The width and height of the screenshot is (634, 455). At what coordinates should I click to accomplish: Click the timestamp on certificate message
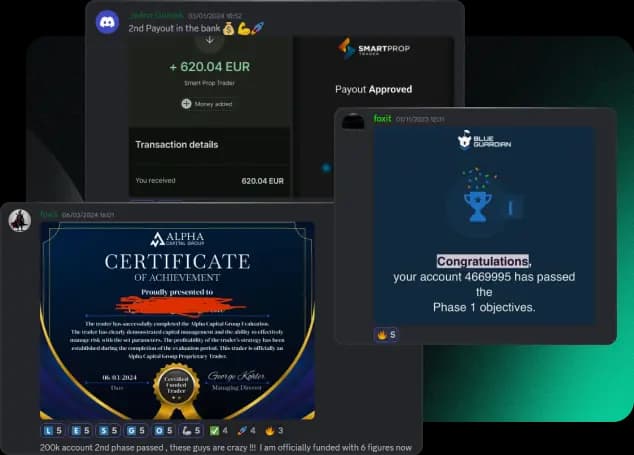point(88,215)
